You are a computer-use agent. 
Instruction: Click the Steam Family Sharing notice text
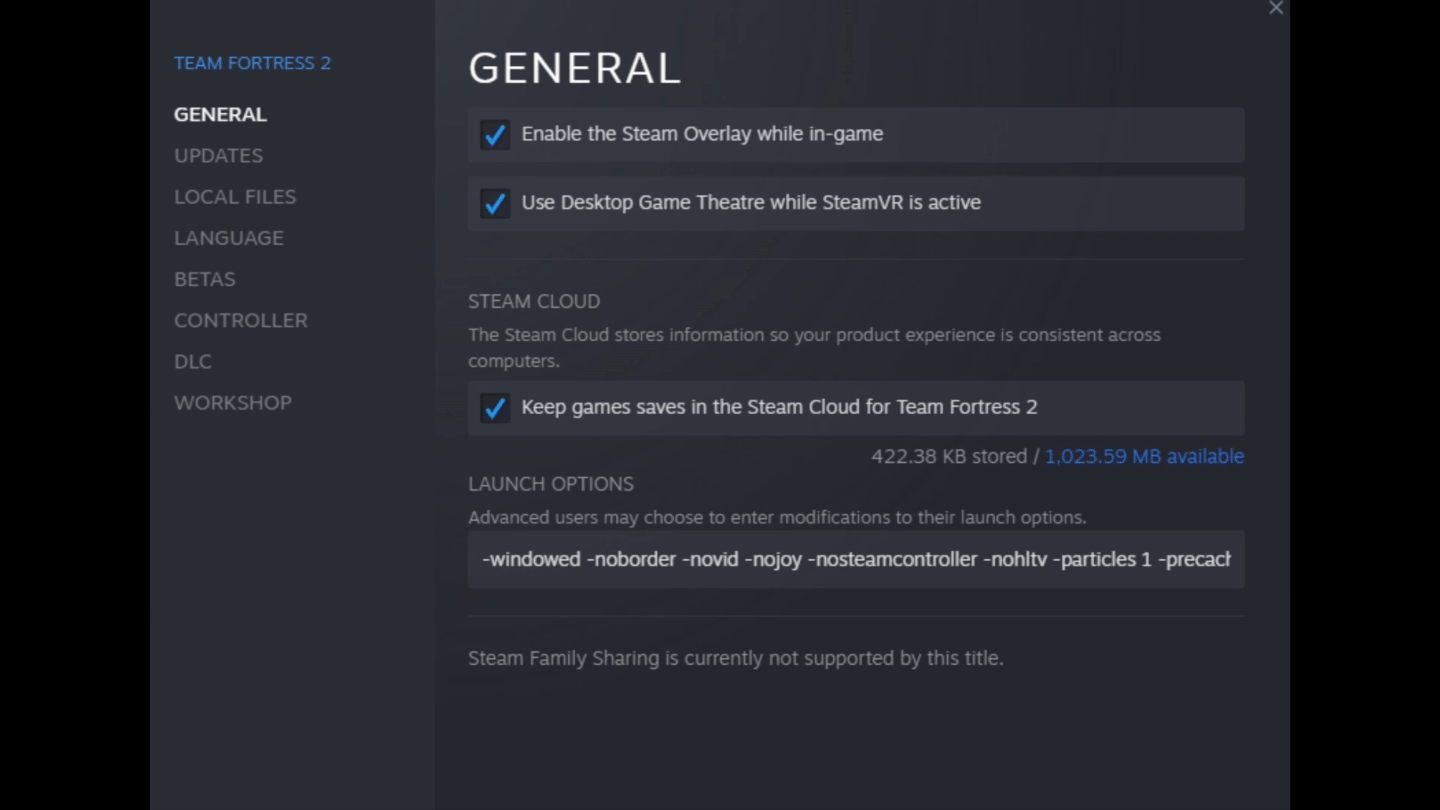(x=735, y=658)
